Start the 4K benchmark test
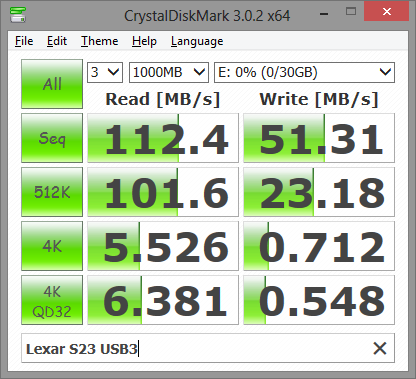Viewport: 416px width, 379px height. tap(52, 246)
